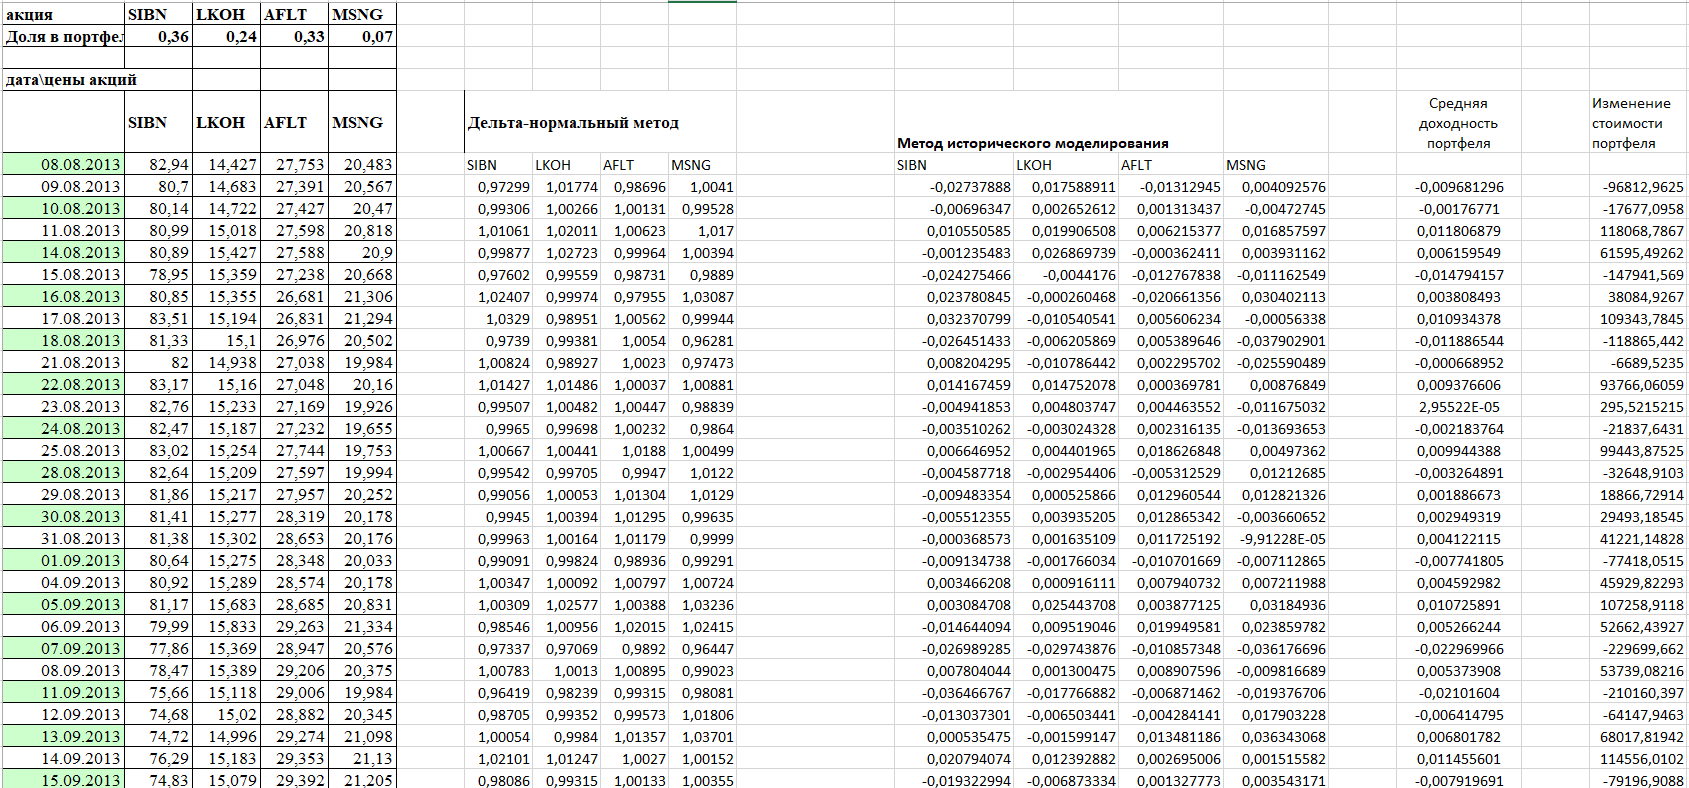The width and height of the screenshot is (1689, 788).
Task: Click the date cell 17.08.2013
Action: (64, 318)
